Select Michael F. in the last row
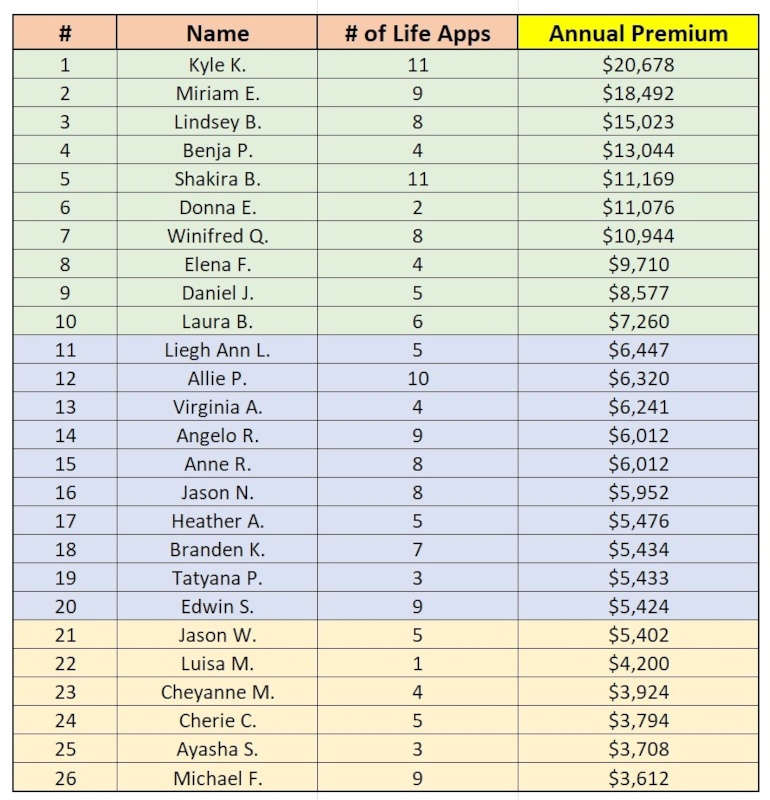The width and height of the screenshot is (770, 800). point(217,778)
